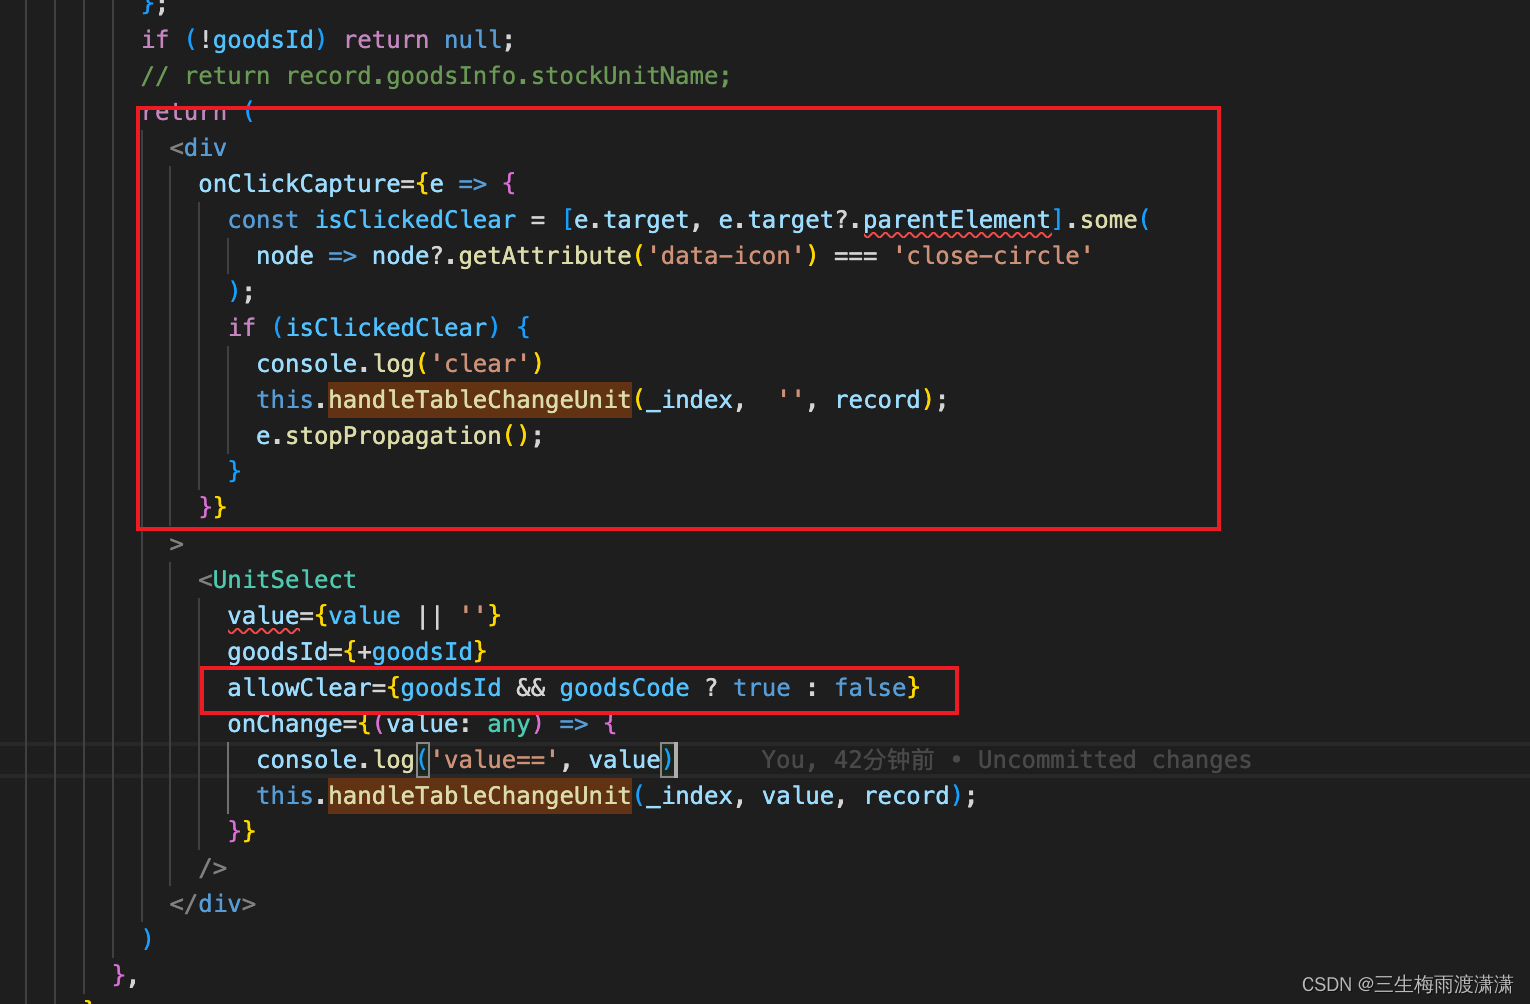Click the closing </div> tag
This screenshot has height=1004, width=1530.
coord(213,903)
